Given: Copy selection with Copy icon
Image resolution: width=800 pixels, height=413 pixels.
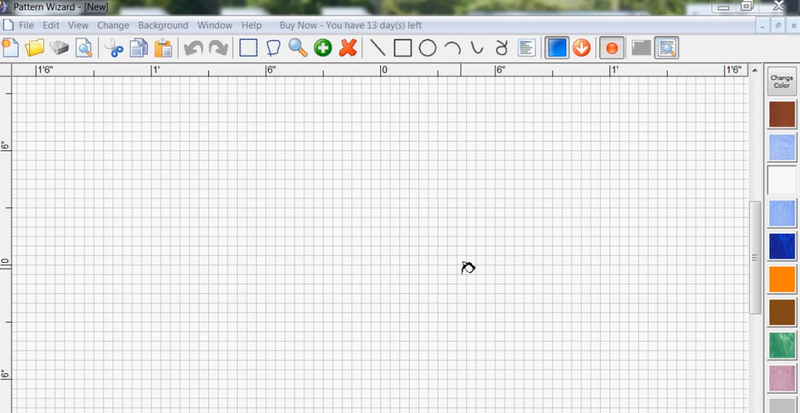Looking at the screenshot, I should point(138,48).
